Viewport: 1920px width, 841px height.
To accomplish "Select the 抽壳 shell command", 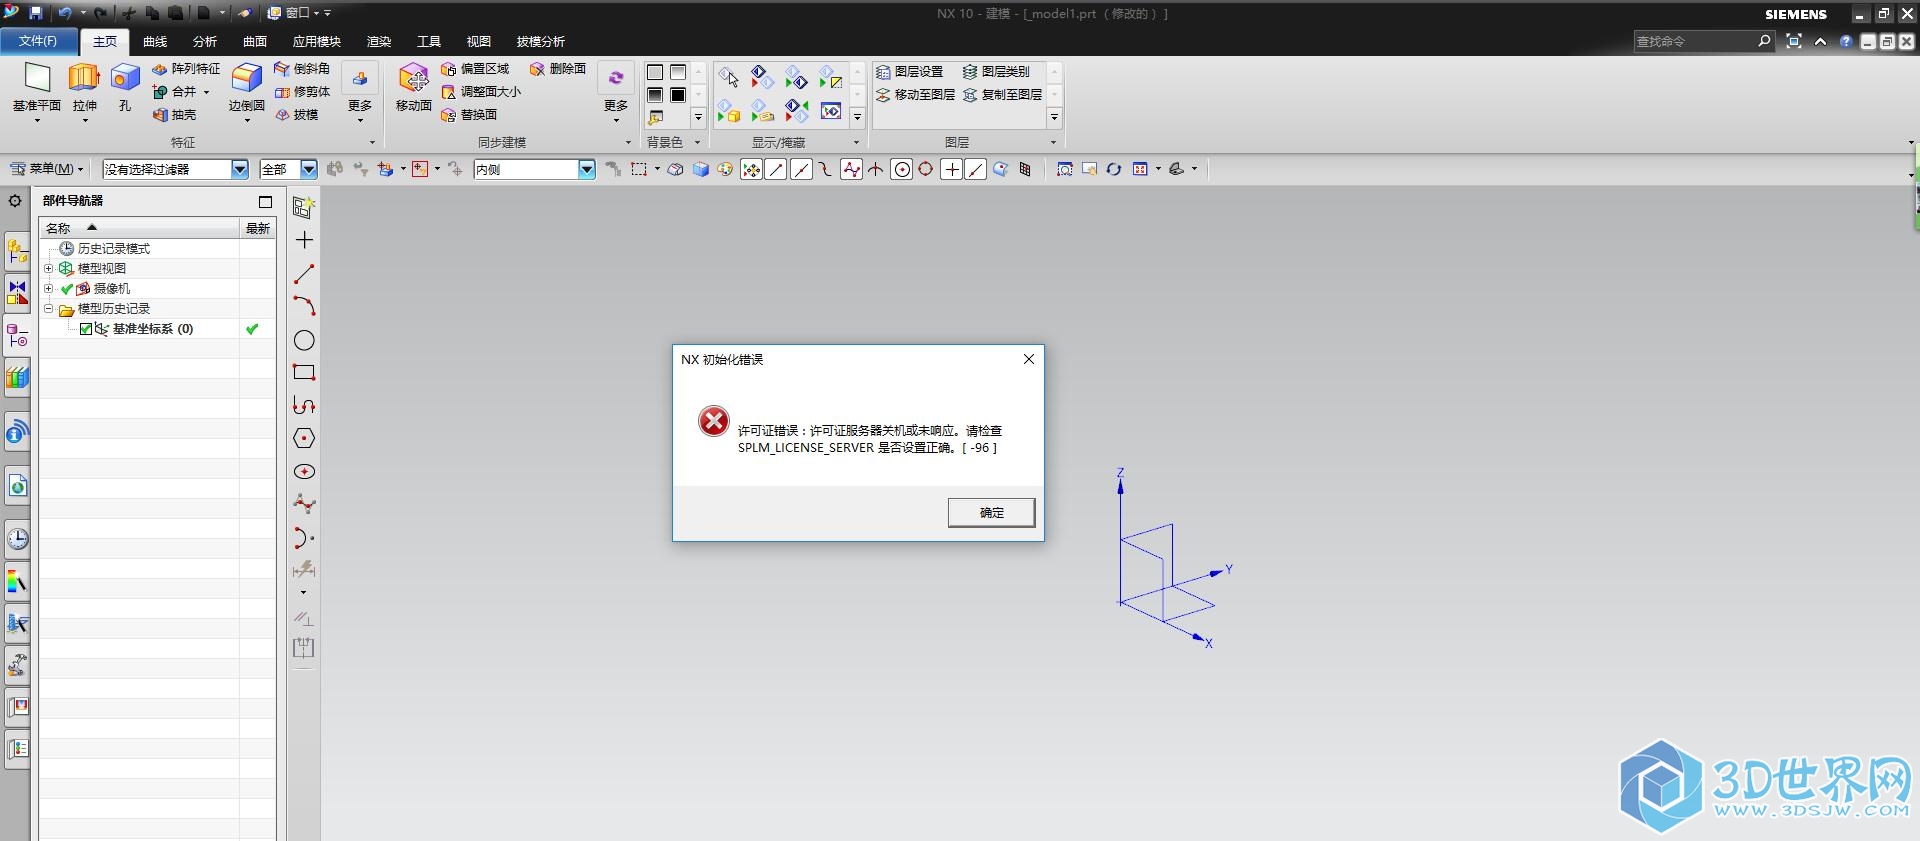I will coord(174,115).
